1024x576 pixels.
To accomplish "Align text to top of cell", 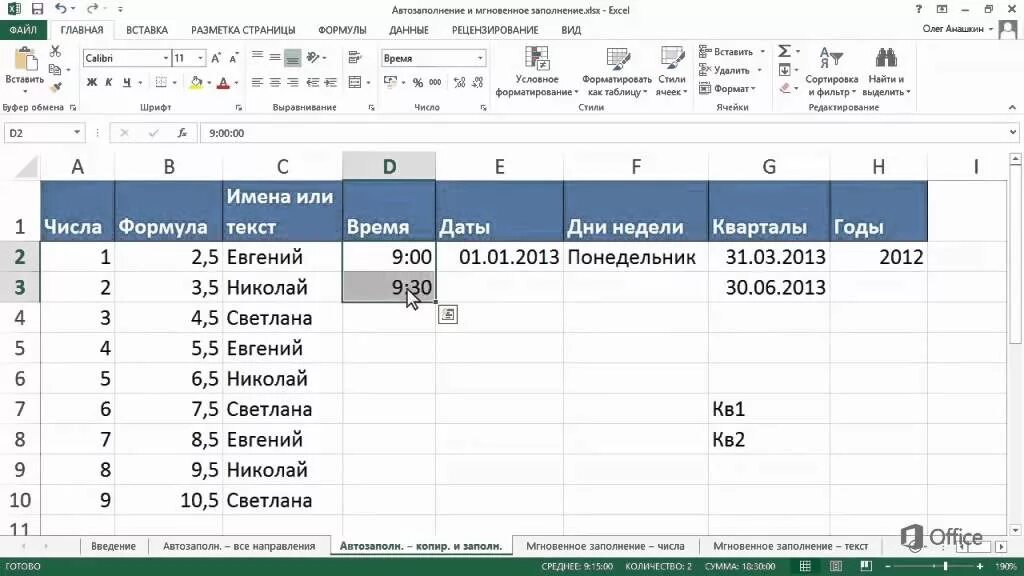I will (x=257, y=57).
